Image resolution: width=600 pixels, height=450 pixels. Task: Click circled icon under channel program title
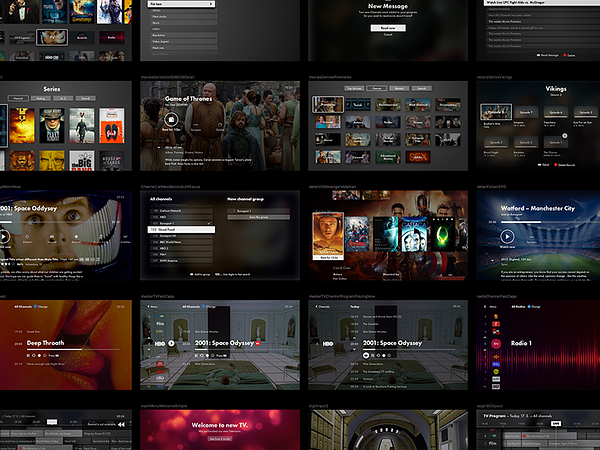(366, 355)
